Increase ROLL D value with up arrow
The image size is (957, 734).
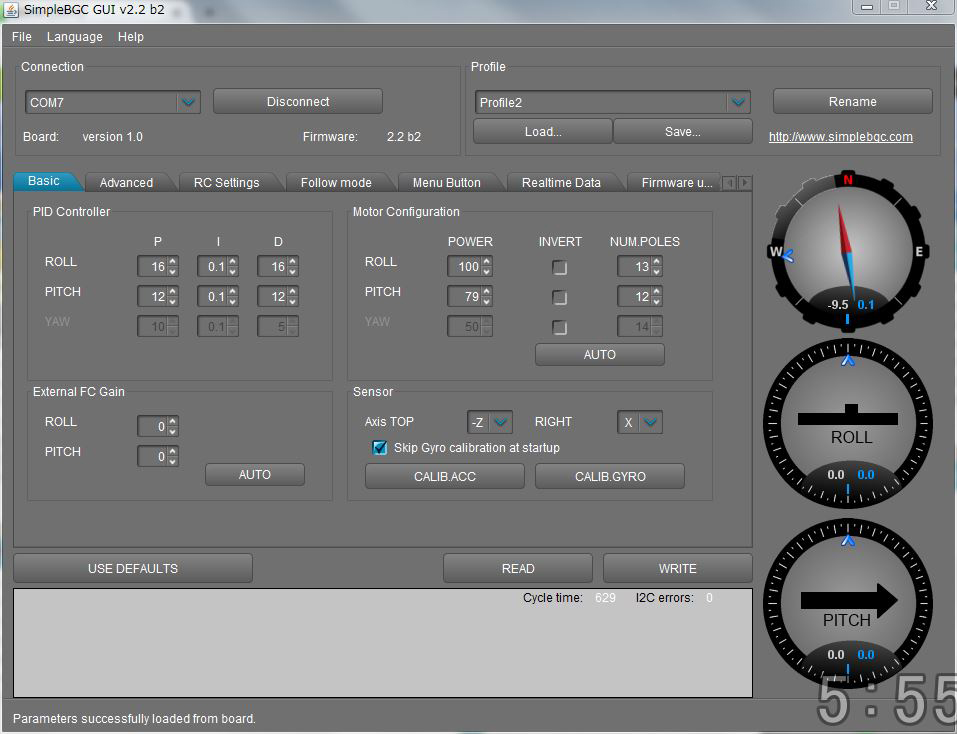[292, 262]
